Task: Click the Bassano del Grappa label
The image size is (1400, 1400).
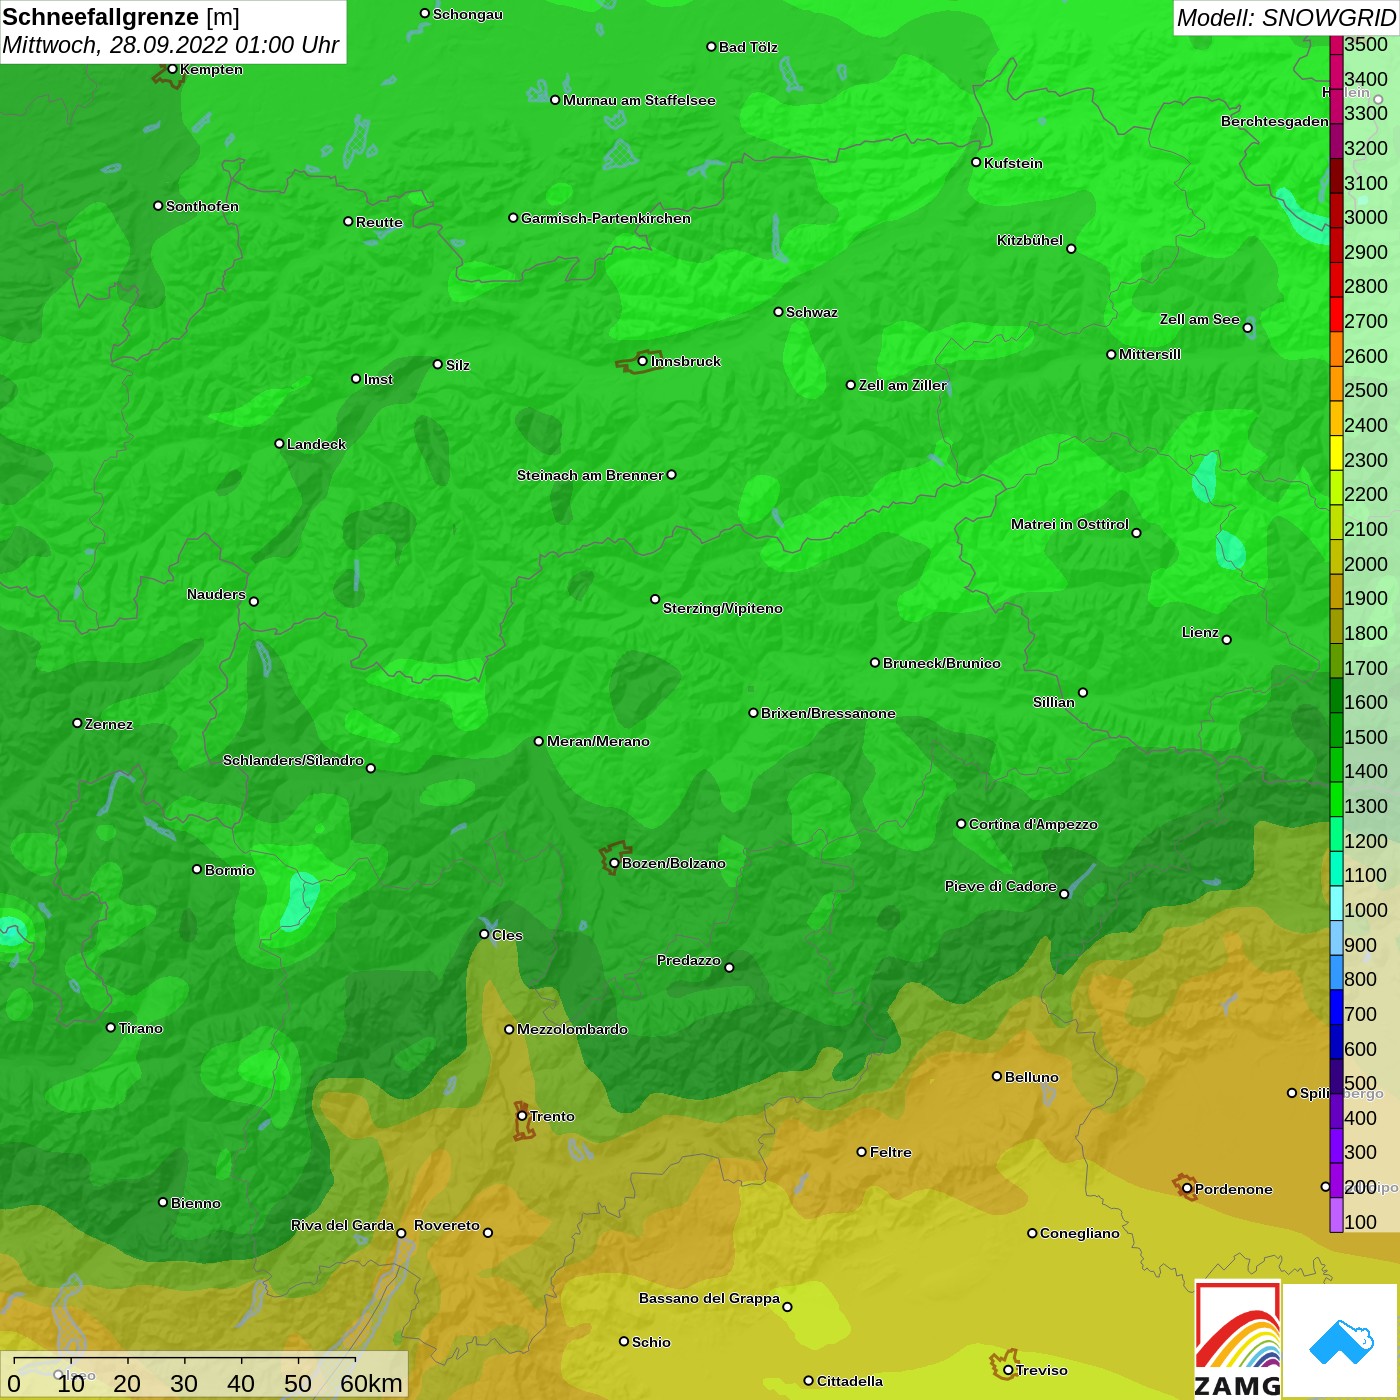Action: (x=710, y=1298)
